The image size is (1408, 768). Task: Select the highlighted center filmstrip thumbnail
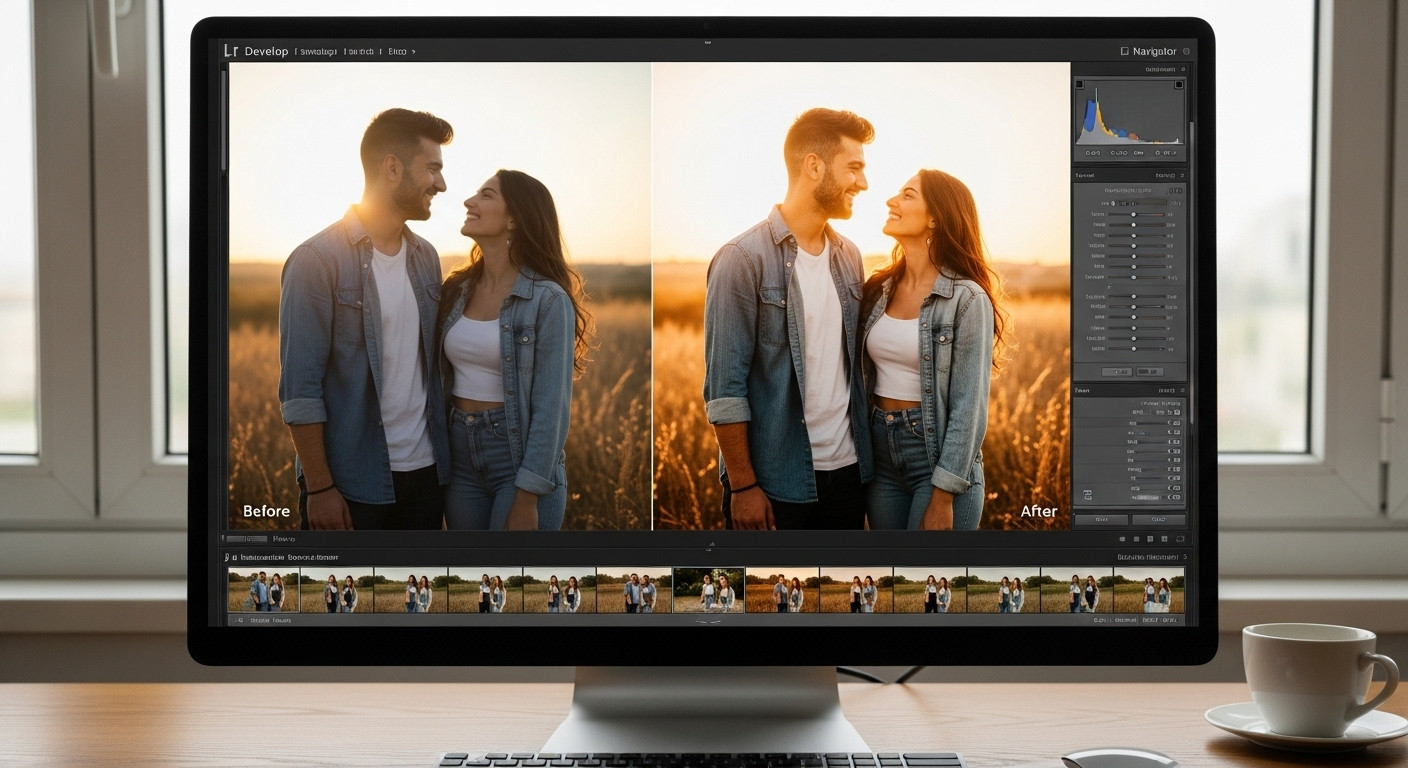pyautogui.click(x=709, y=590)
